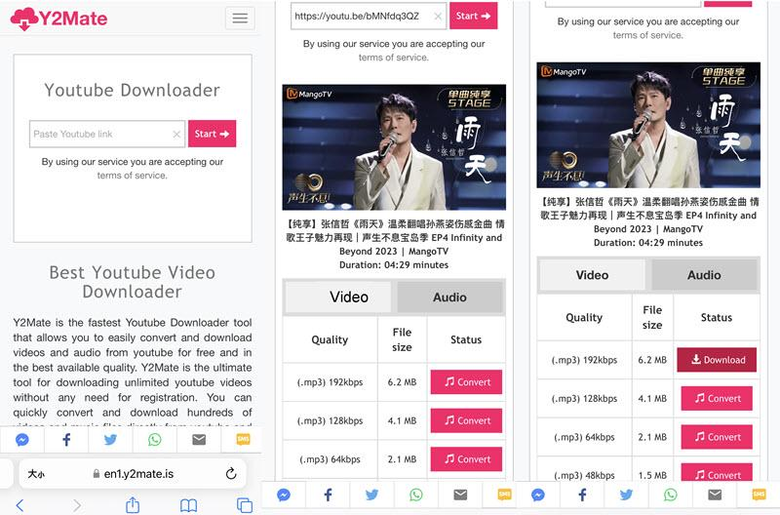Click the MangoTV video thumbnail in the middle screenshot
Image resolution: width=780 pixels, height=515 pixels.
coord(394,147)
